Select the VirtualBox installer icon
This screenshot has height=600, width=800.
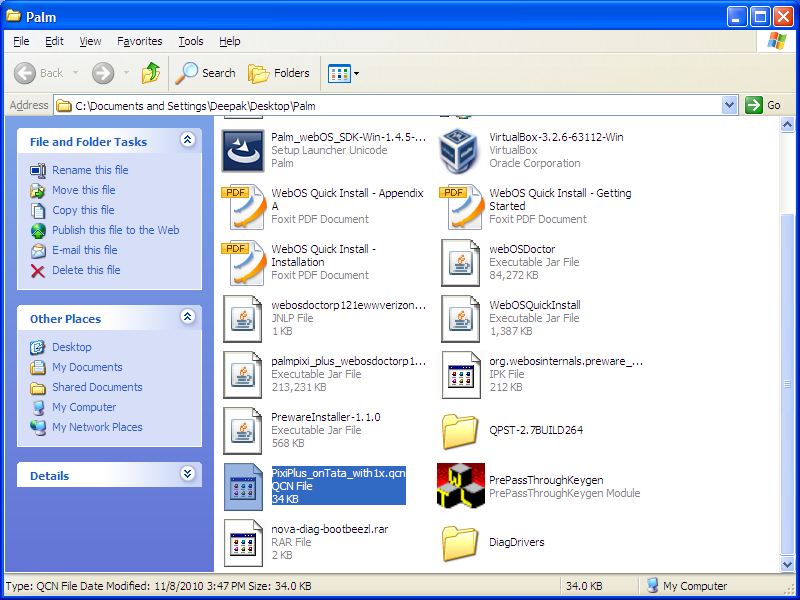tap(460, 151)
